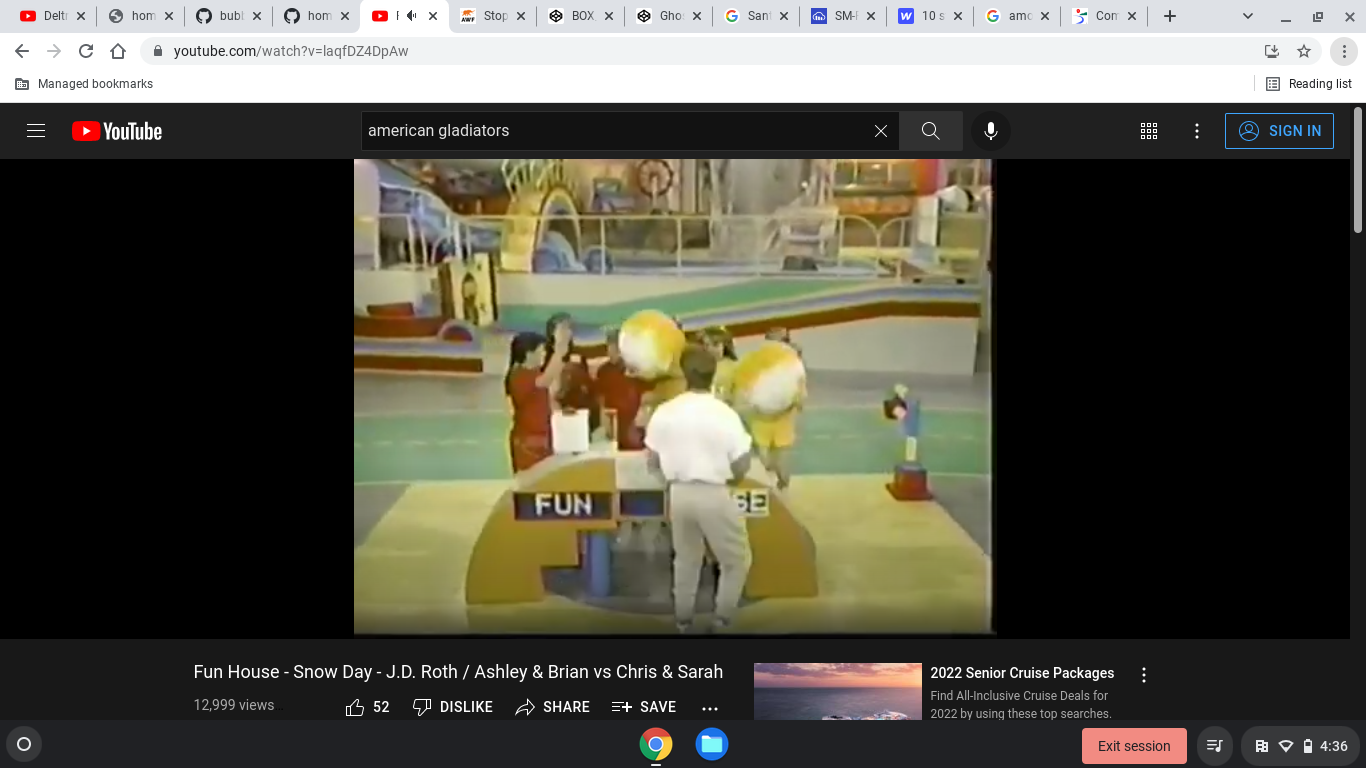
Task: Save the video to a playlist
Action: tap(644, 707)
